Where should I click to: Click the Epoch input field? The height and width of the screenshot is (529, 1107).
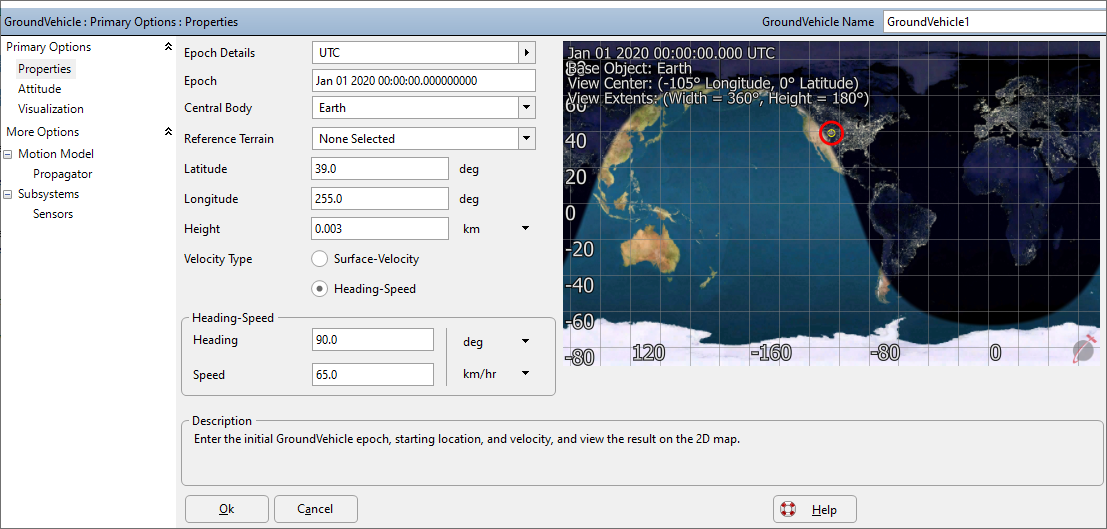pos(424,81)
